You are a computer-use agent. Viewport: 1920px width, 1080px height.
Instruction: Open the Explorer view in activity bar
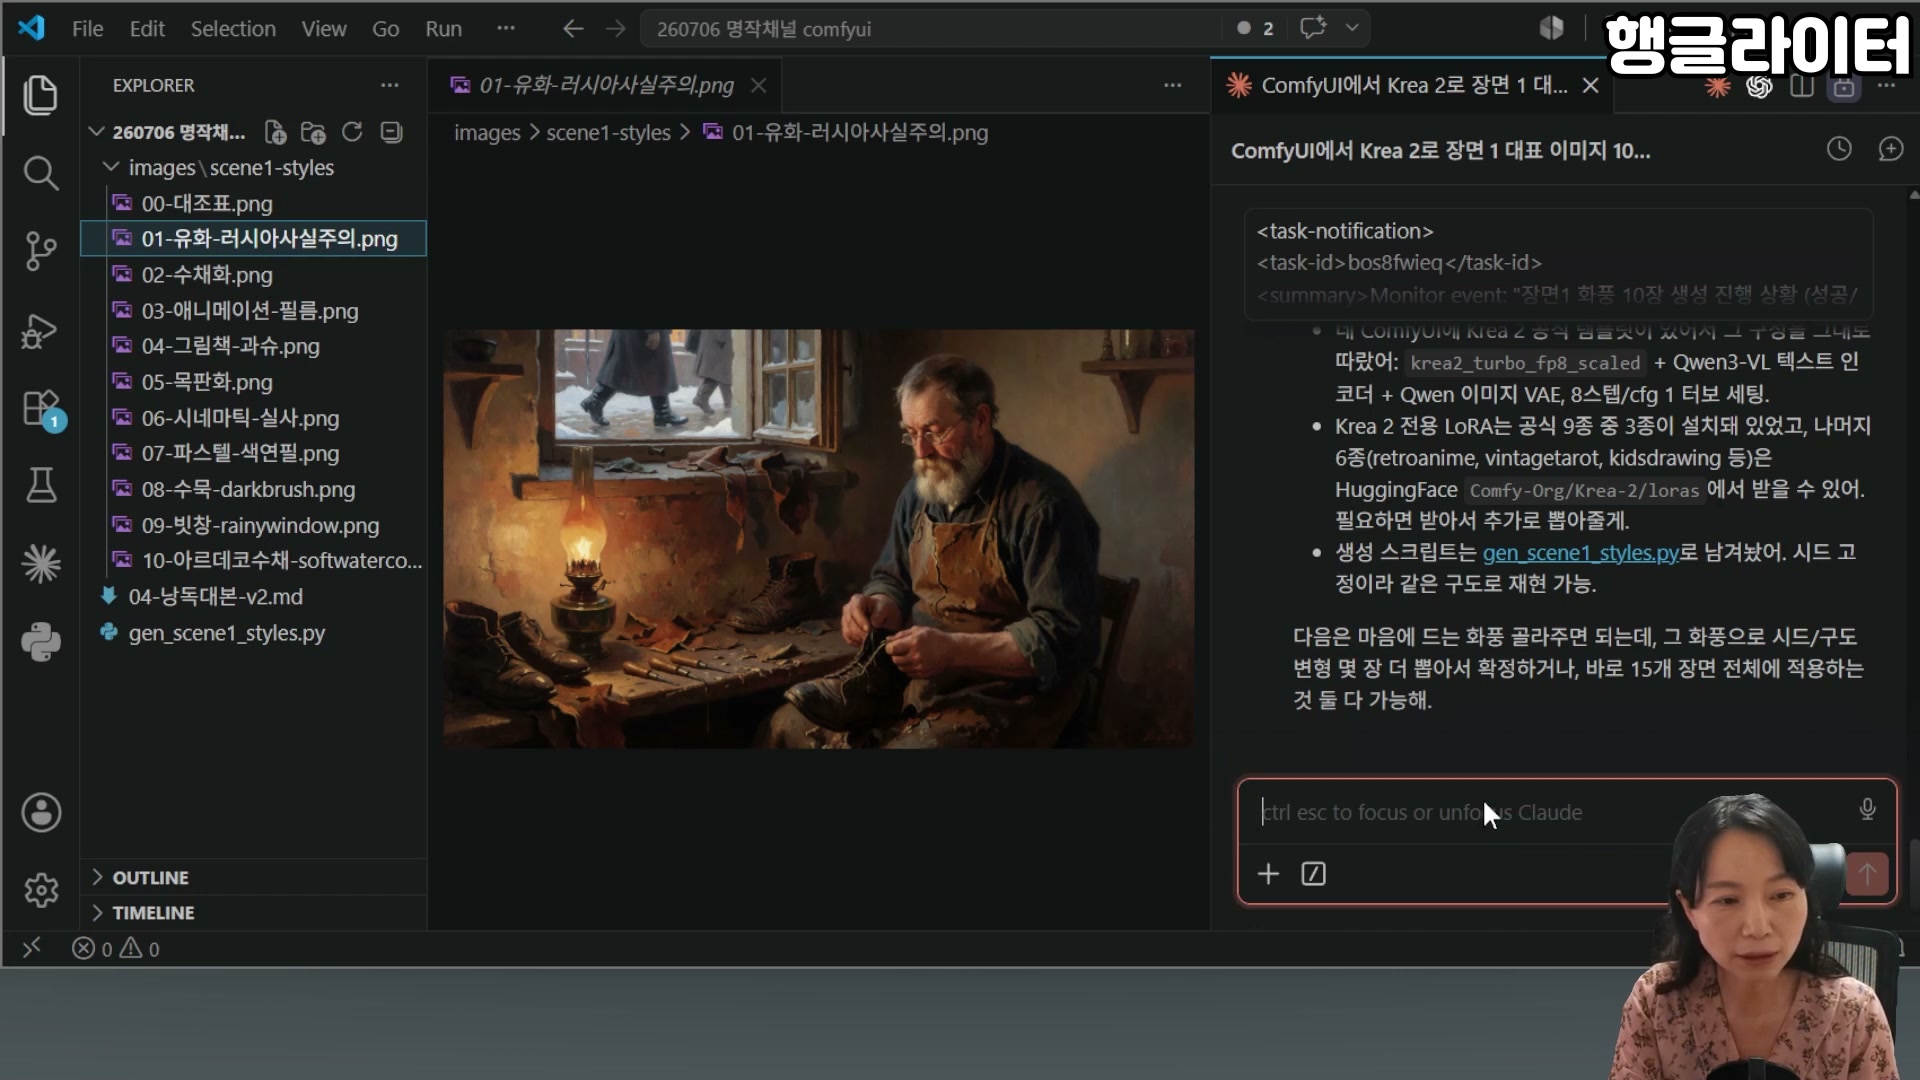[x=40, y=95]
